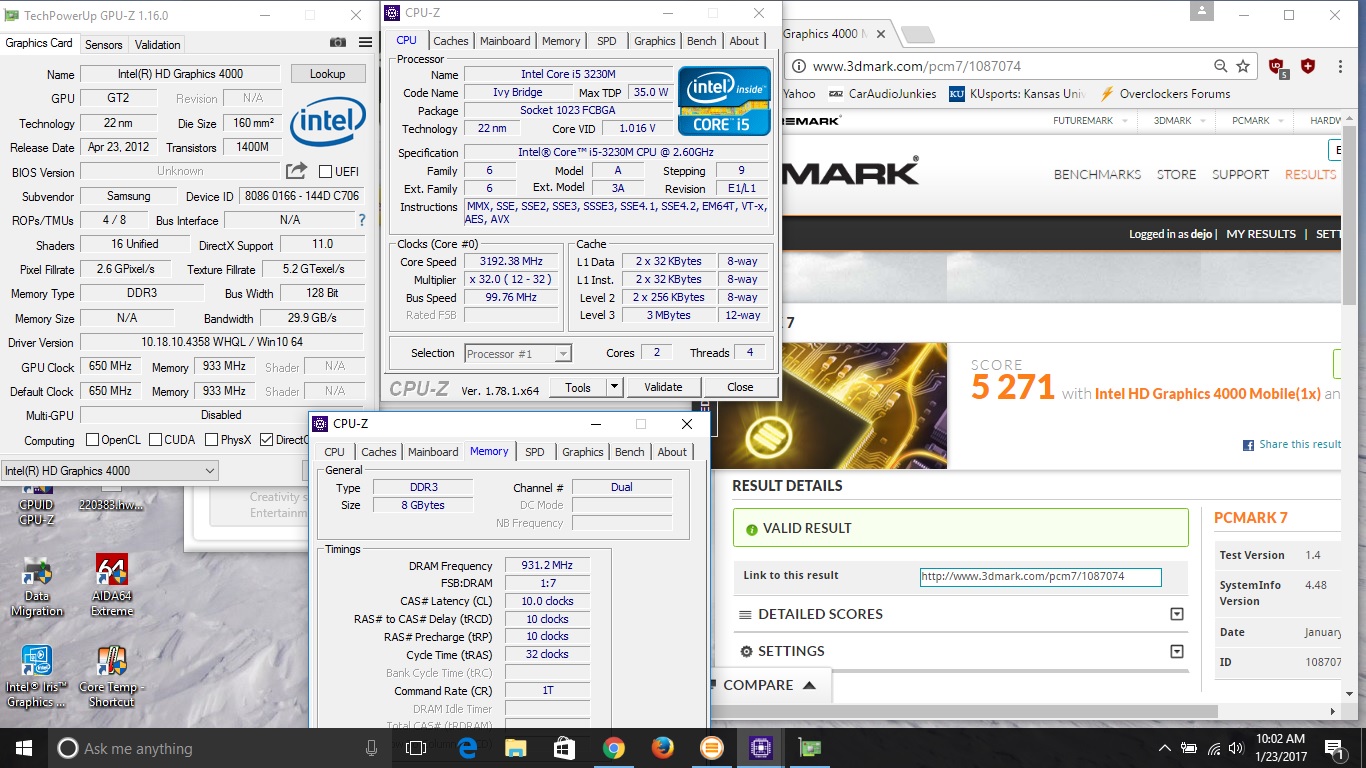Open File Explorer from the taskbar
1366x768 pixels.
point(515,748)
